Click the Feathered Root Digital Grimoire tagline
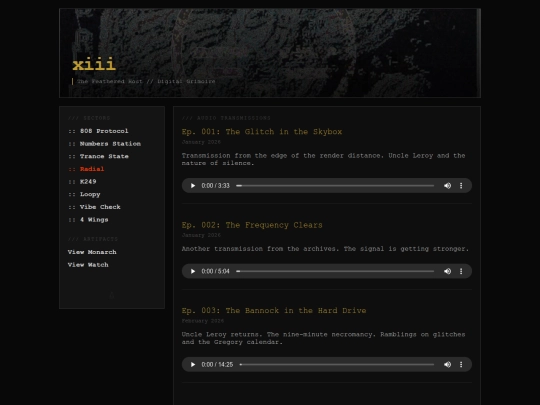540x405 pixels. point(146,82)
